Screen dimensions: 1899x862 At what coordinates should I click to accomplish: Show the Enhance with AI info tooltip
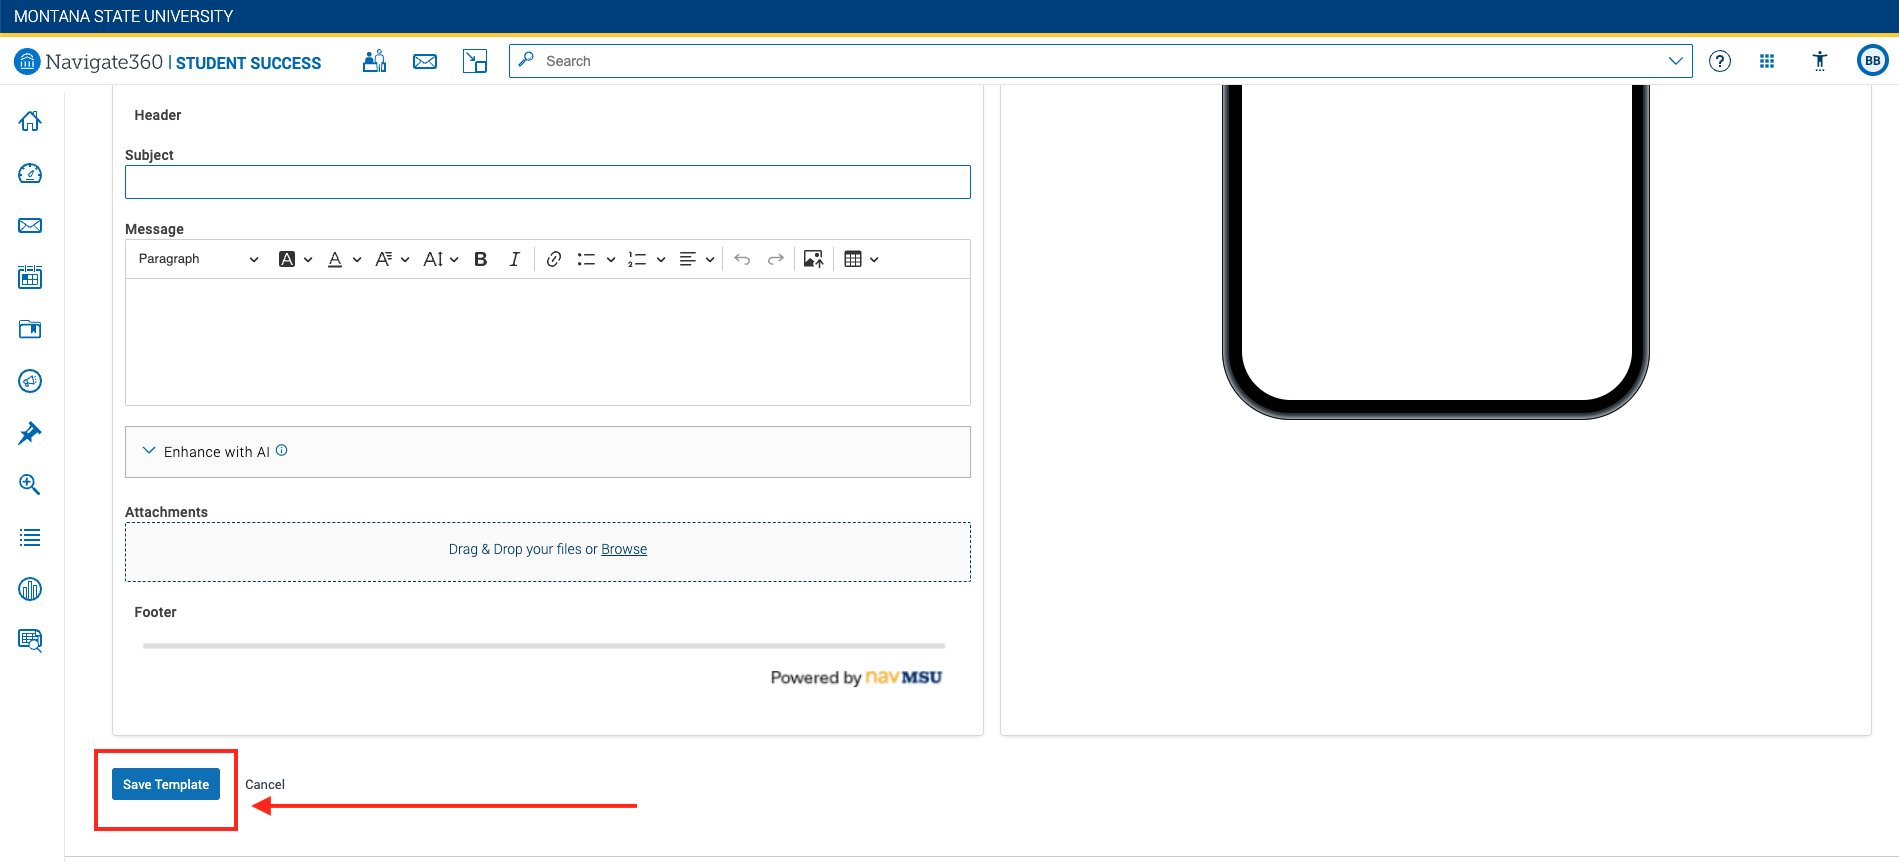282,450
